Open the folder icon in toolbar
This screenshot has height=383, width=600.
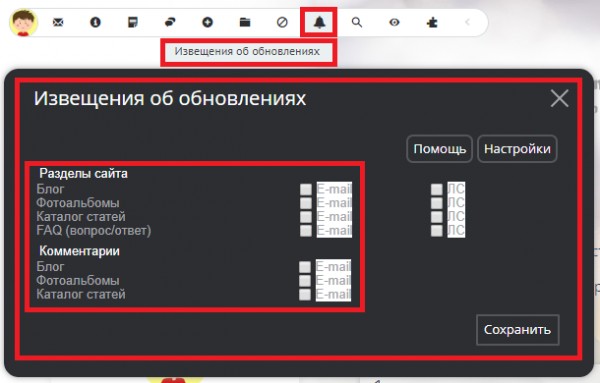[x=245, y=23]
